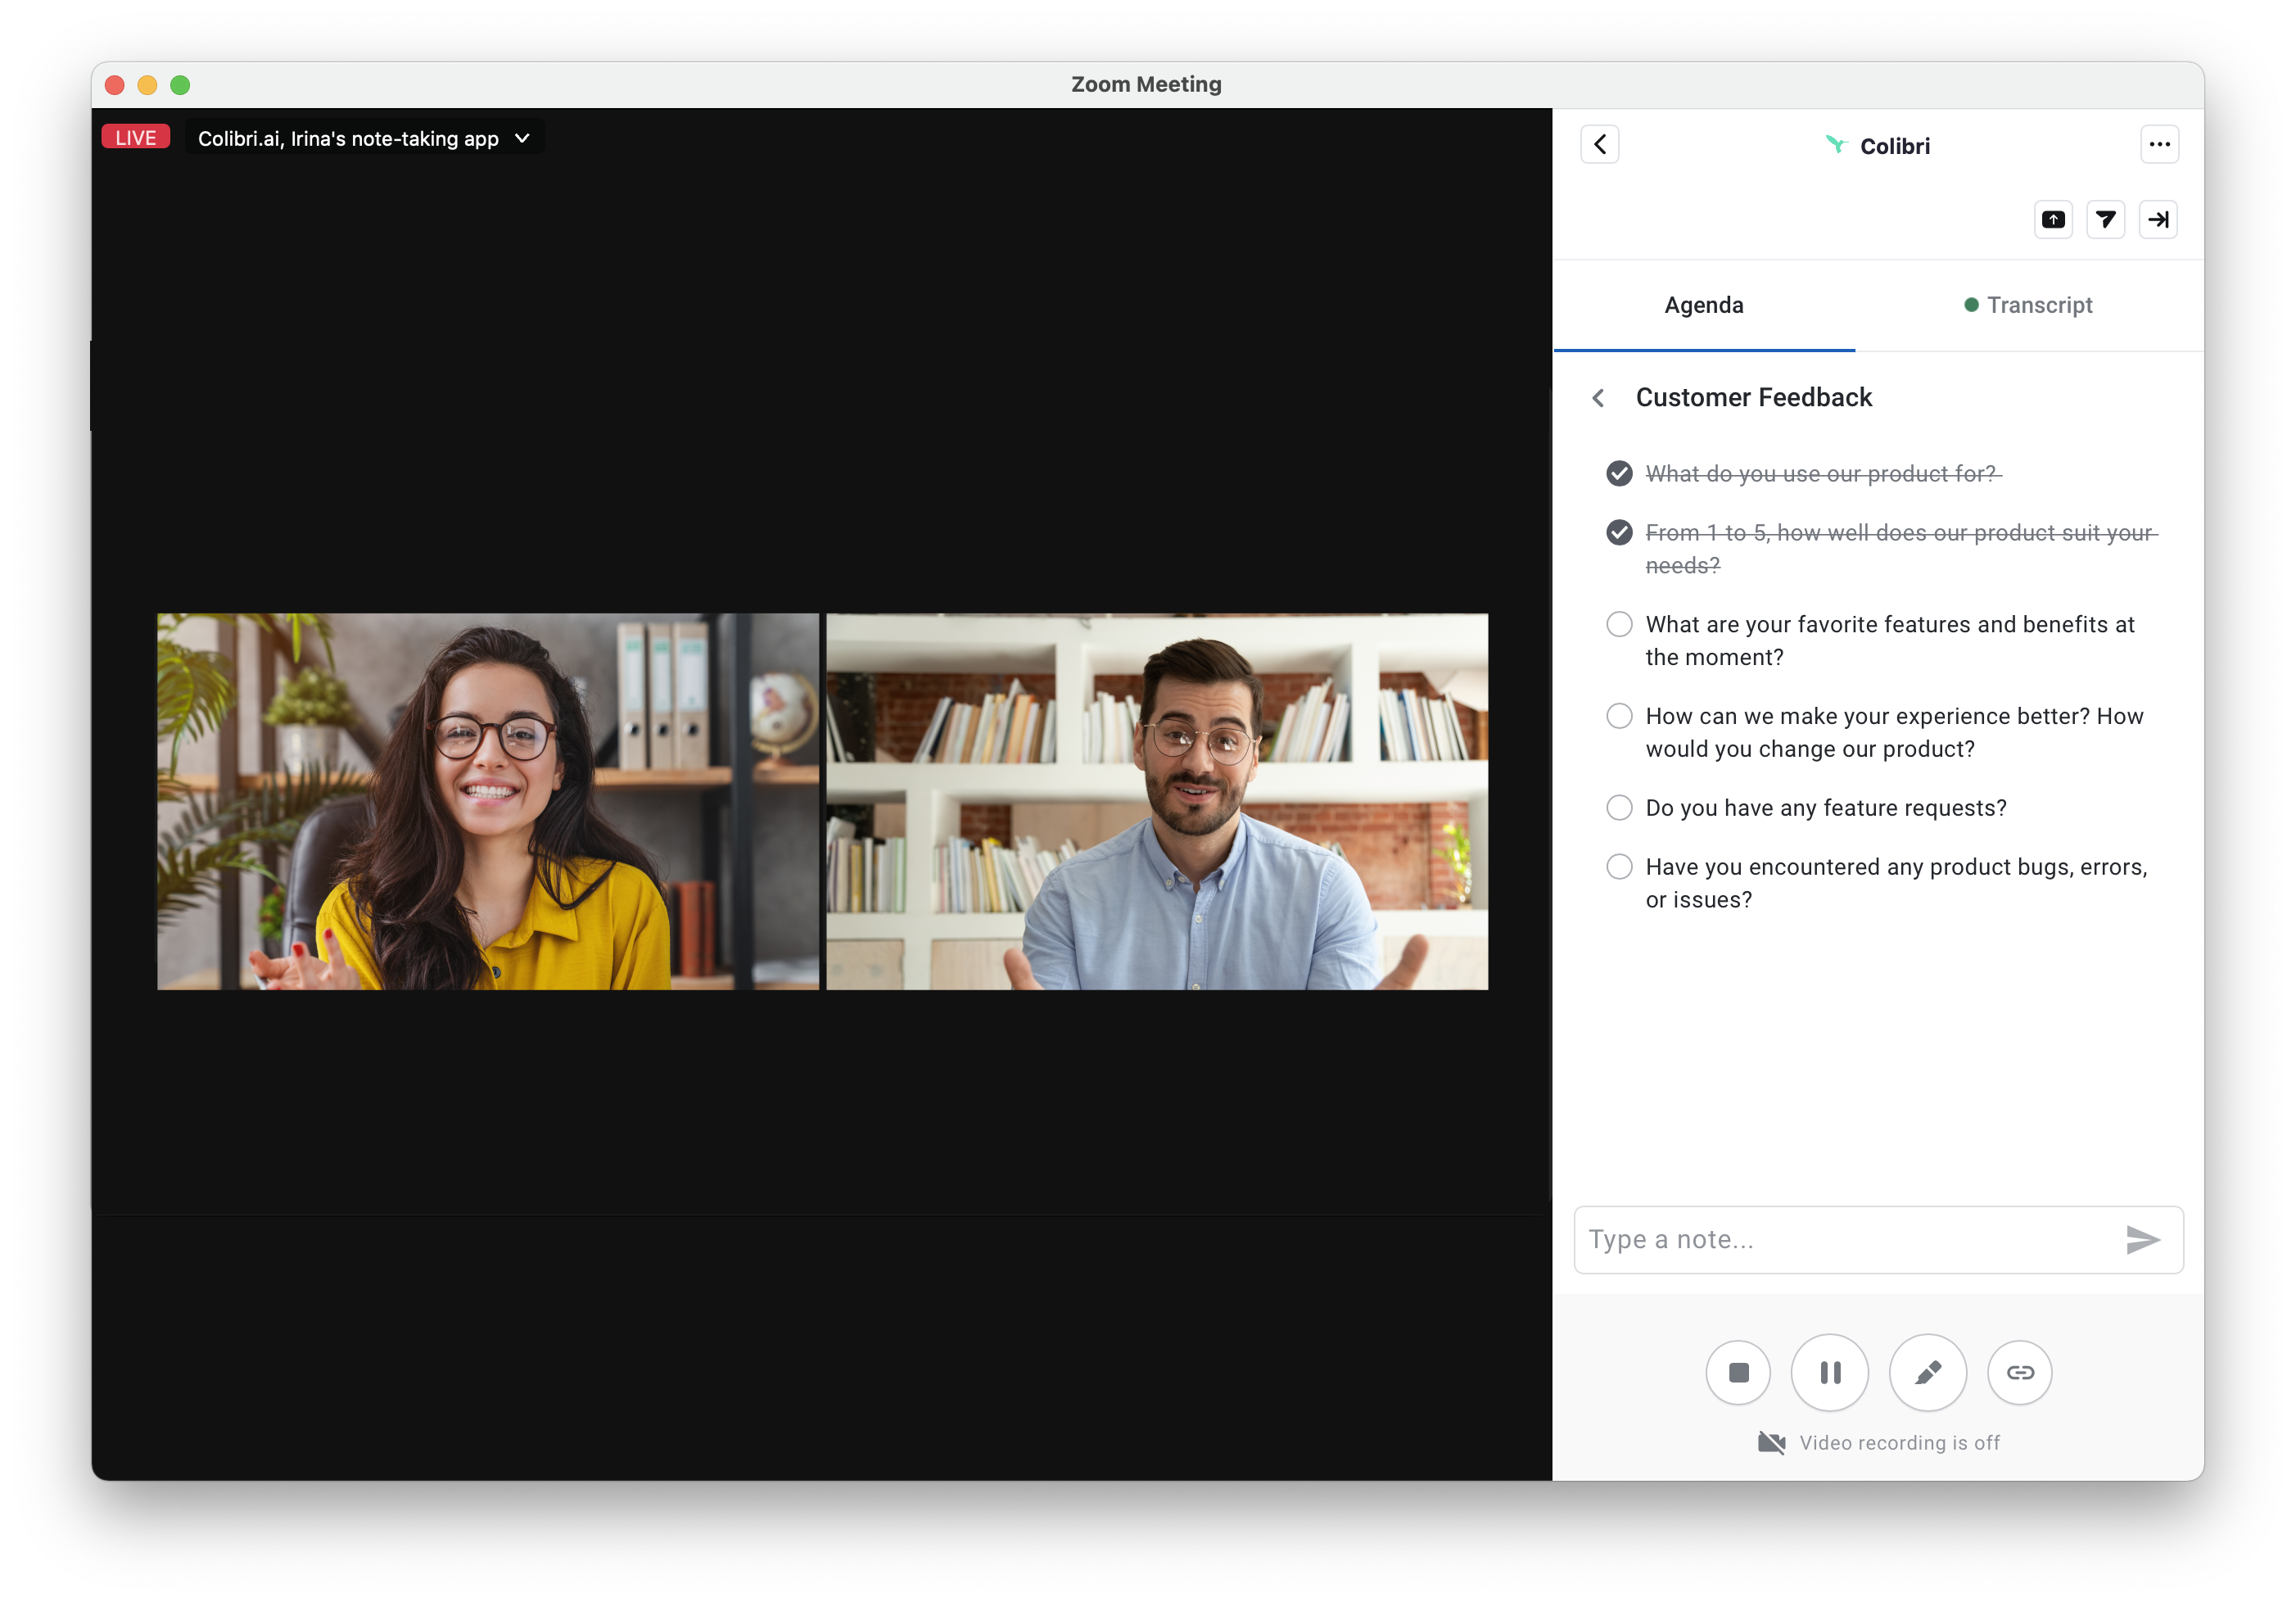Select the Agenda tab
Screen dimensions: 2296x1602
pos(1704,305)
